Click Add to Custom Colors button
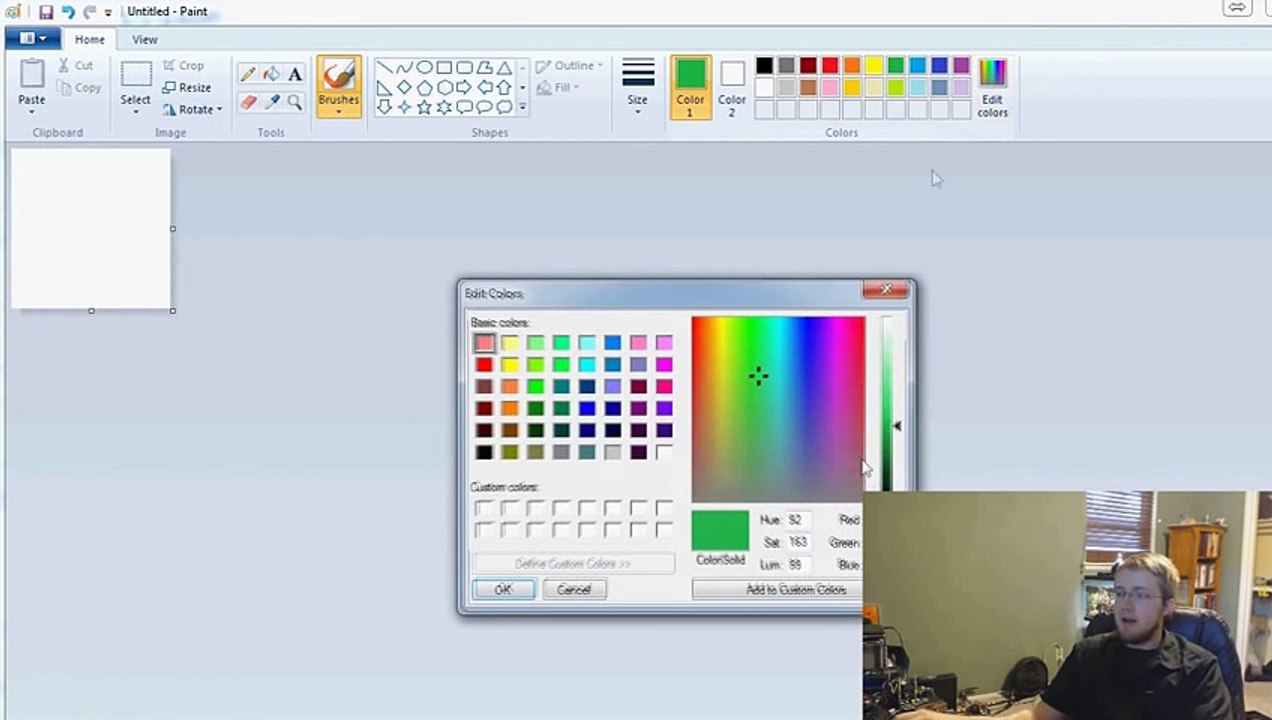Screen dimensions: 1272x720 (x=777, y=590)
